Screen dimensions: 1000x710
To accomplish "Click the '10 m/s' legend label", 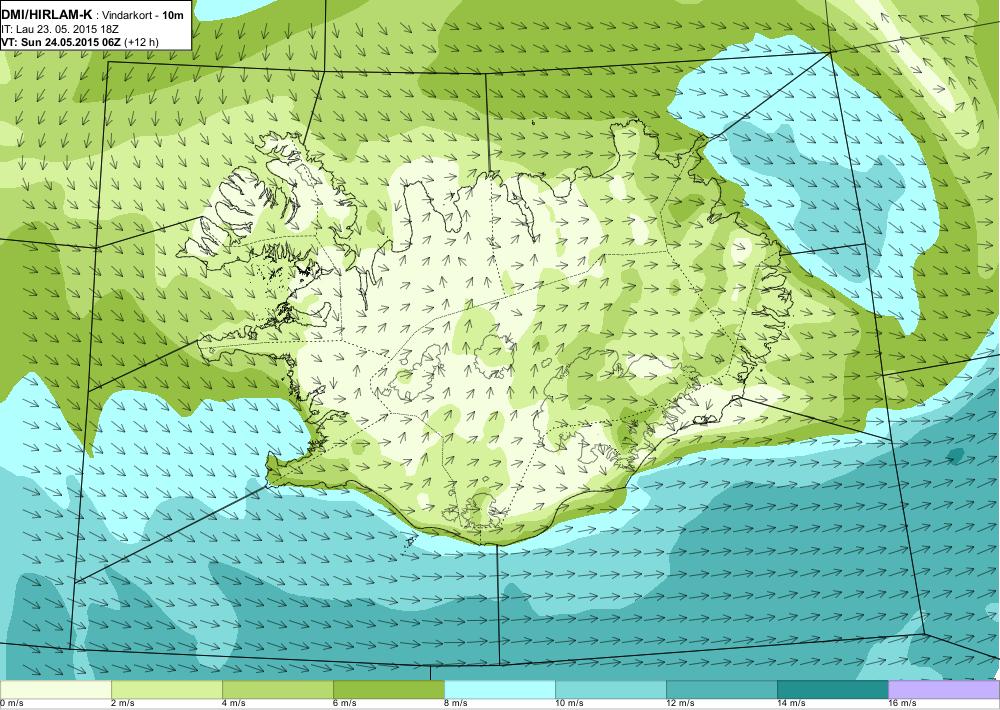I will tap(570, 704).
